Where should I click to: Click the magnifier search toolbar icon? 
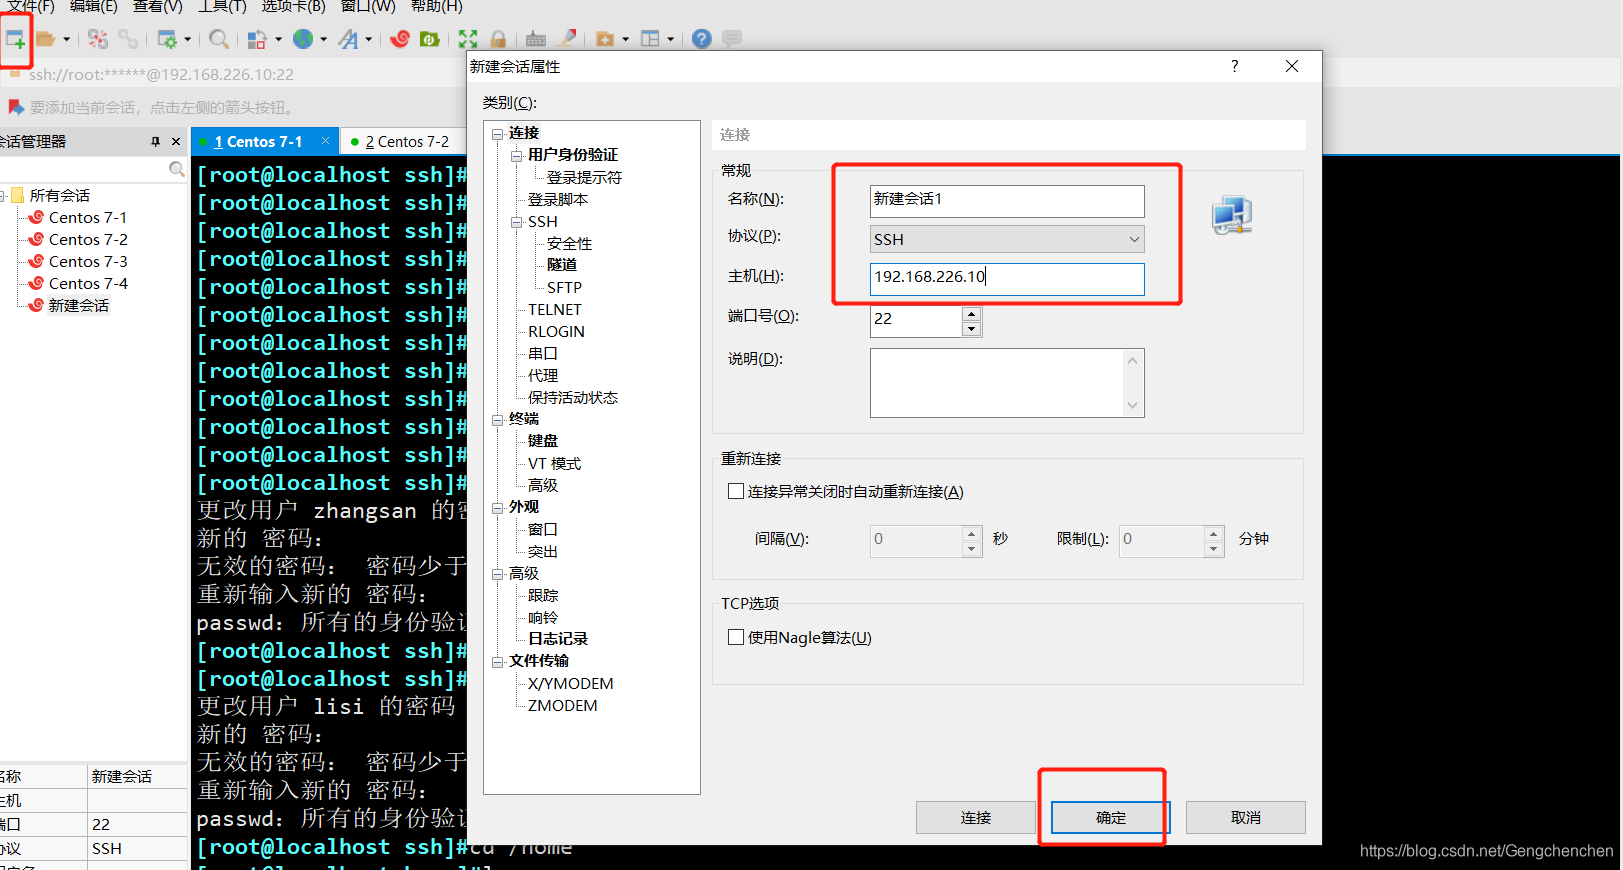(219, 39)
